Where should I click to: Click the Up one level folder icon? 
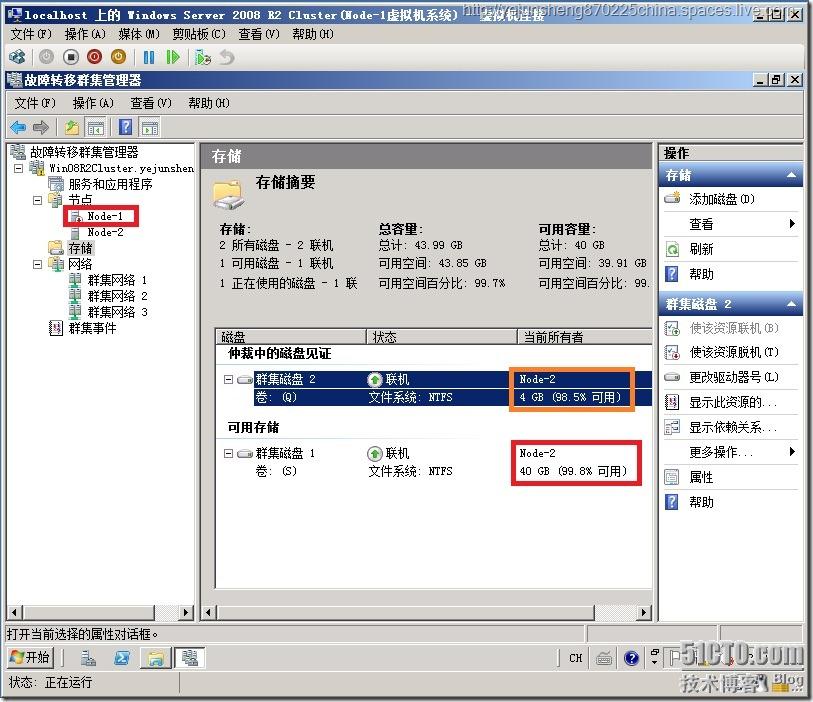72,127
